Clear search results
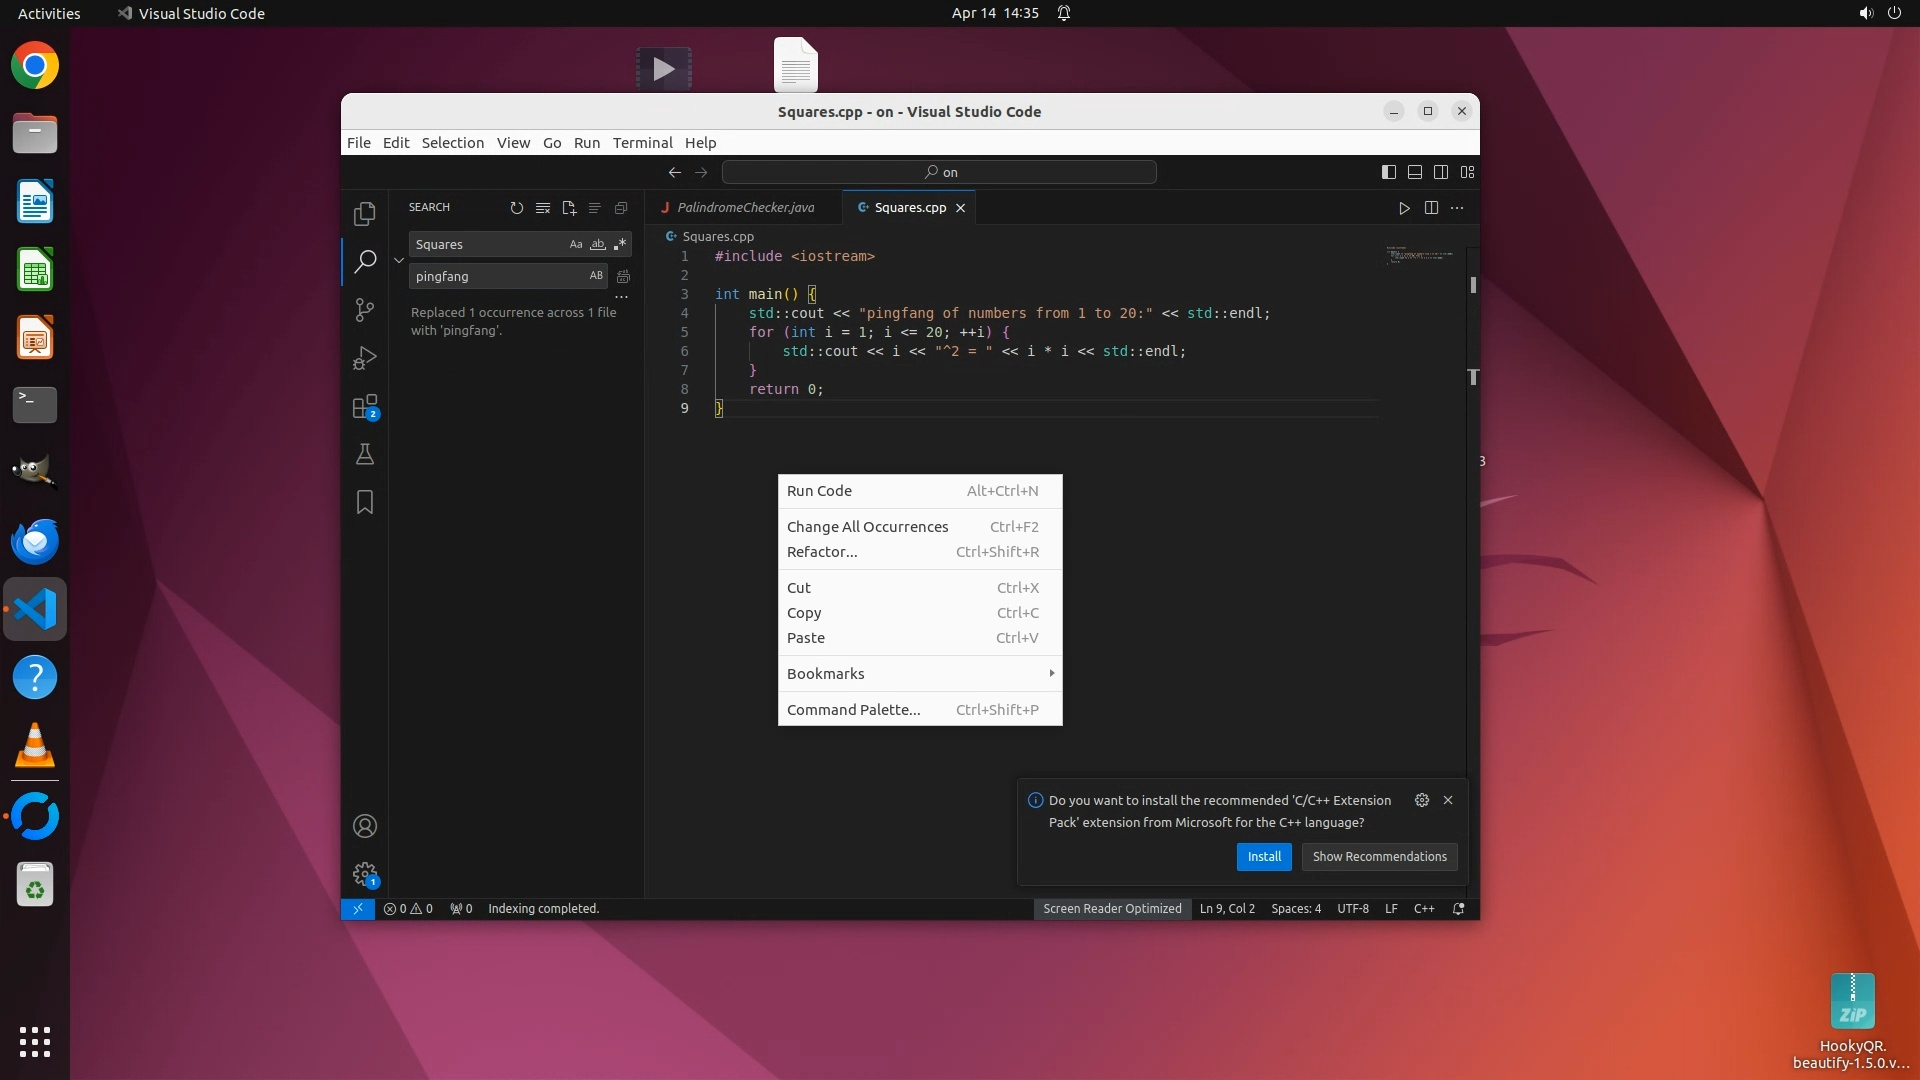Image resolution: width=1920 pixels, height=1080 pixels. (x=543, y=208)
